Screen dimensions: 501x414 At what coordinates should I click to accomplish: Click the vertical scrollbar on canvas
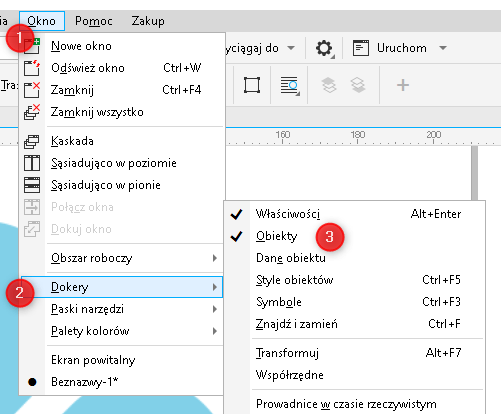(474, 173)
